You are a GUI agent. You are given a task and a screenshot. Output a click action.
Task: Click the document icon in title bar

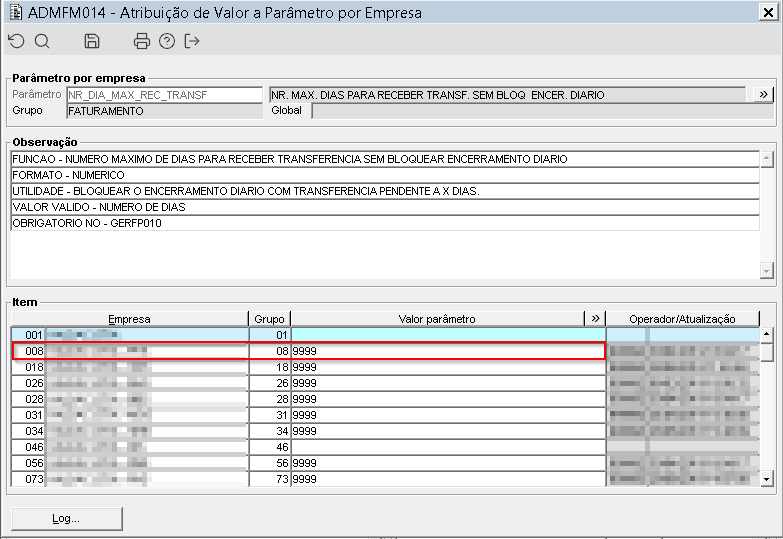(16, 12)
